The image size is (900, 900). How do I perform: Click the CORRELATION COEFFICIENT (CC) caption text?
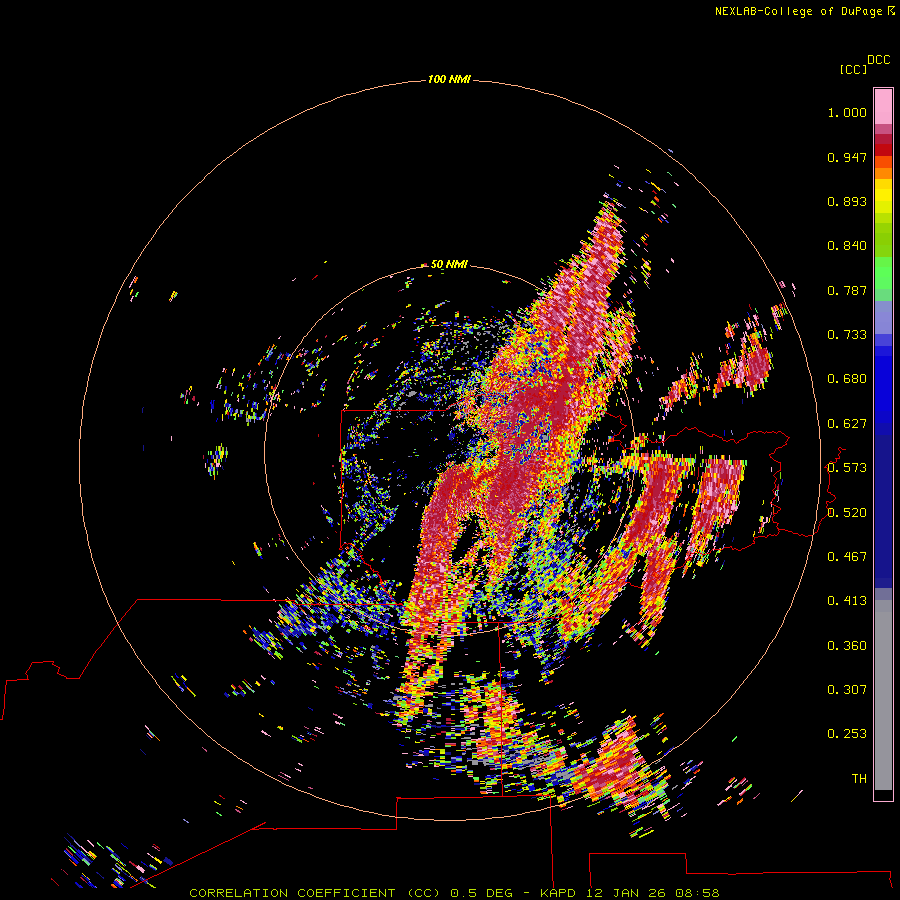(x=315, y=893)
